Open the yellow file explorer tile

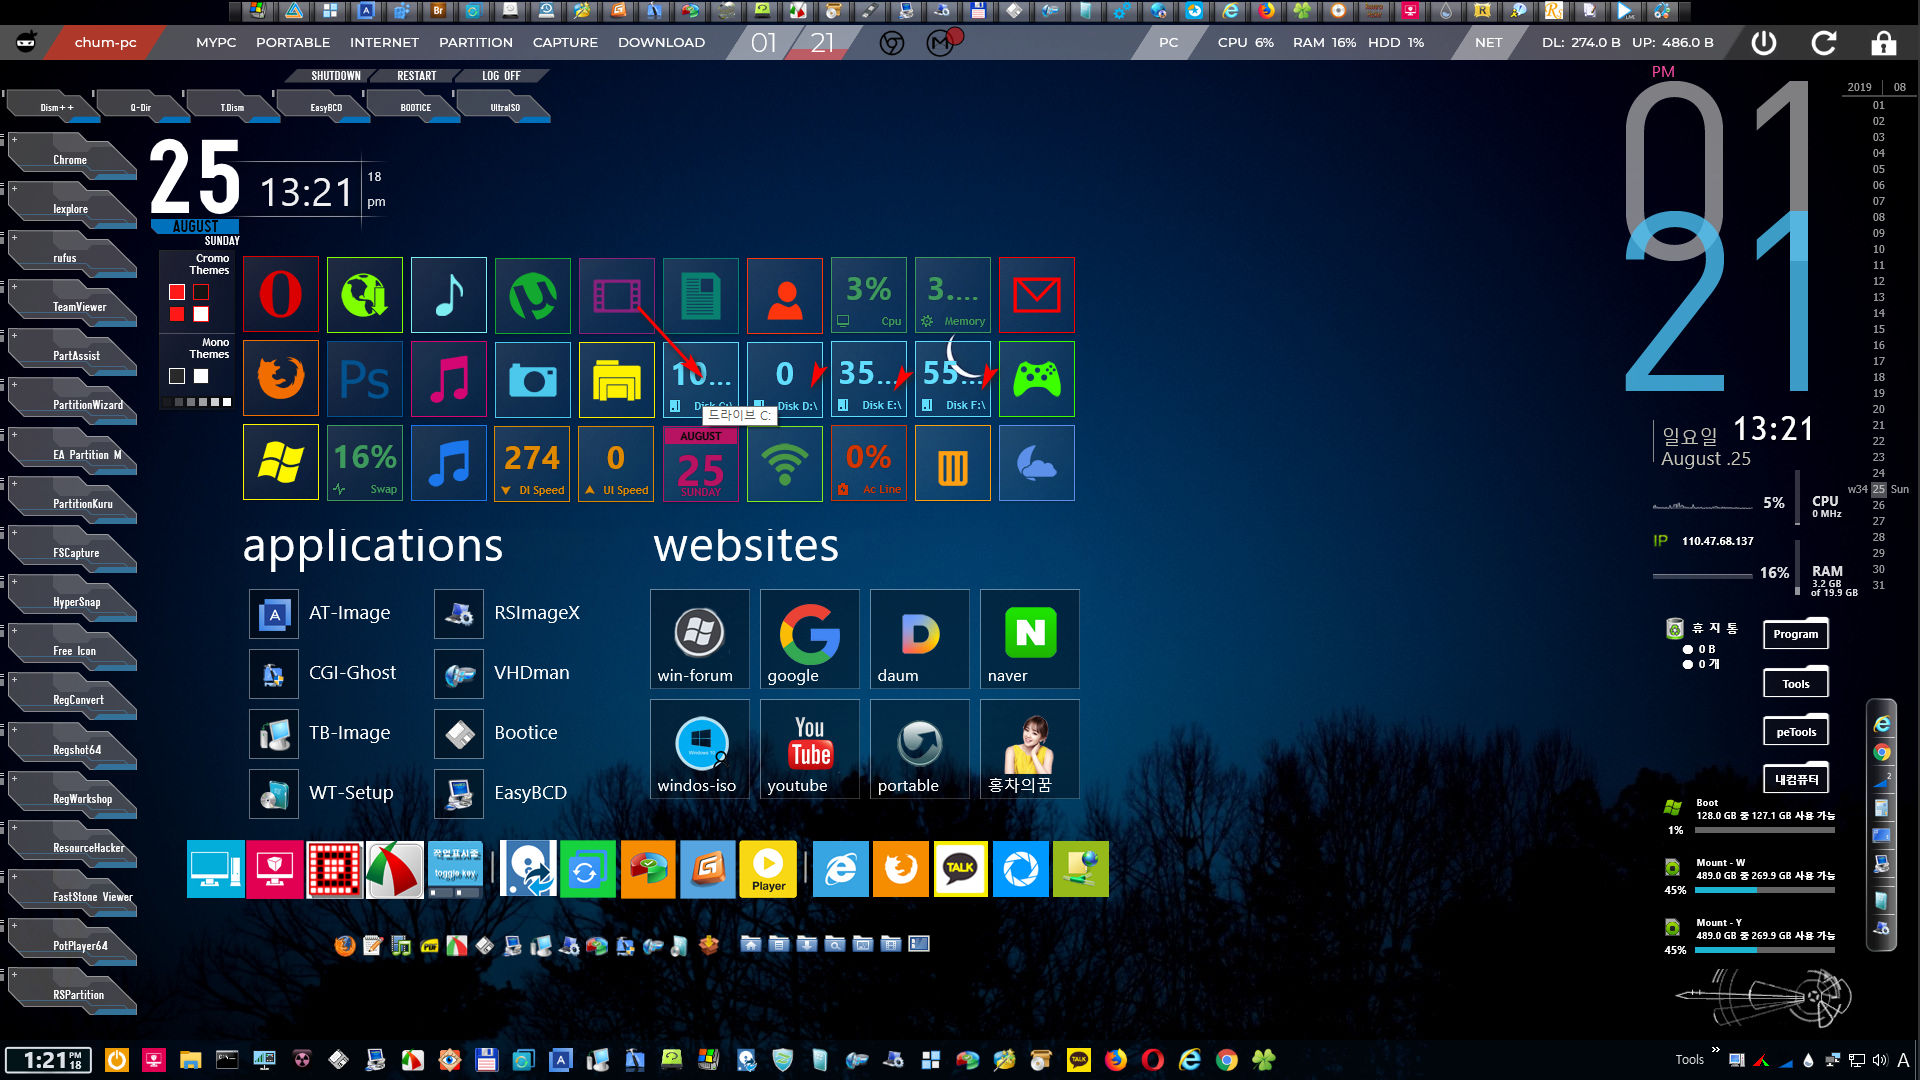click(x=617, y=379)
